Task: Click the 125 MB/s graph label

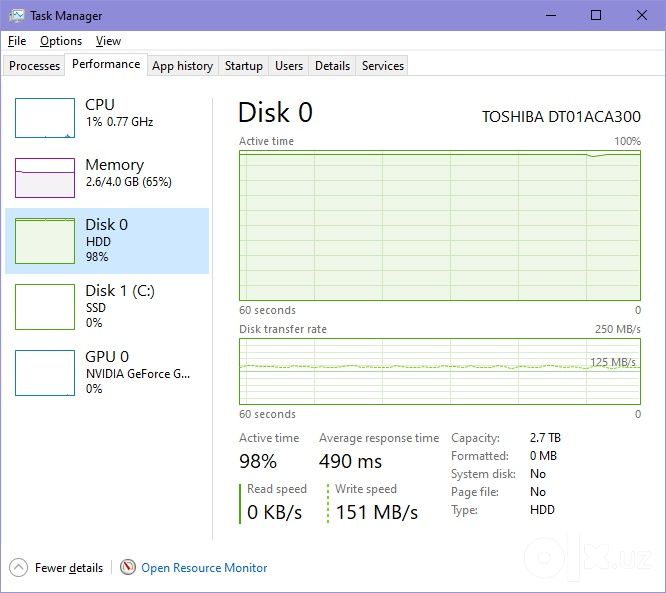Action: tap(612, 362)
